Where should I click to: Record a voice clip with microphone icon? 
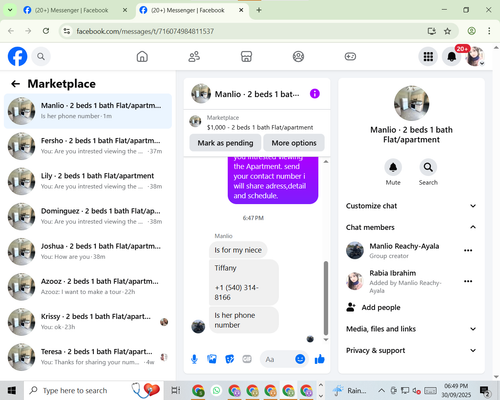(194, 359)
